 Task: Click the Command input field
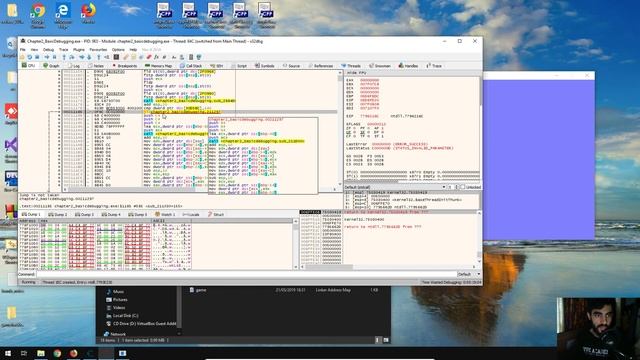[246, 274]
